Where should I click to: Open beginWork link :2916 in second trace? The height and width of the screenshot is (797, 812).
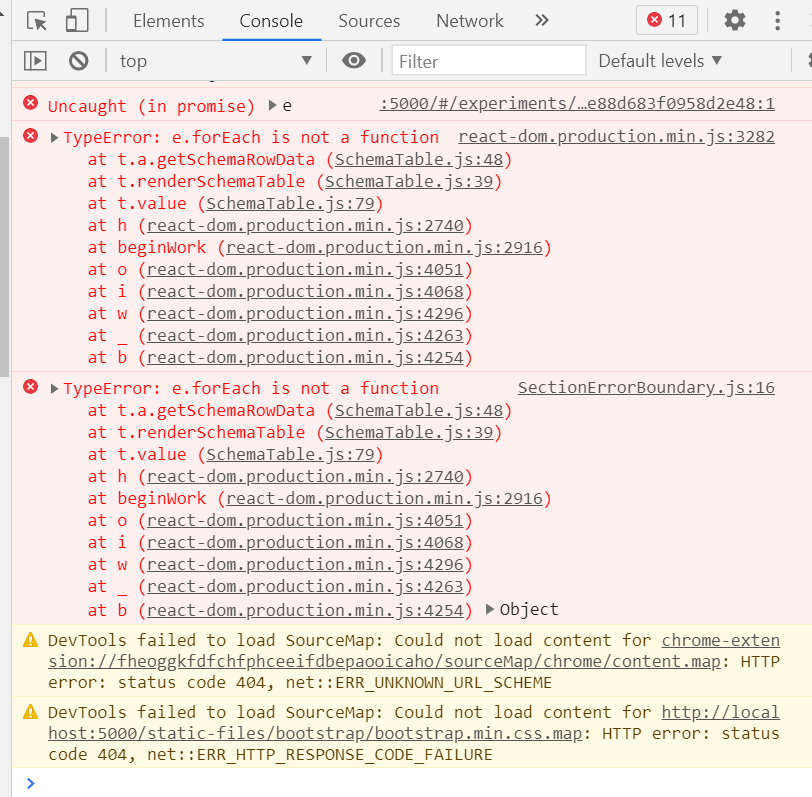pos(385,499)
